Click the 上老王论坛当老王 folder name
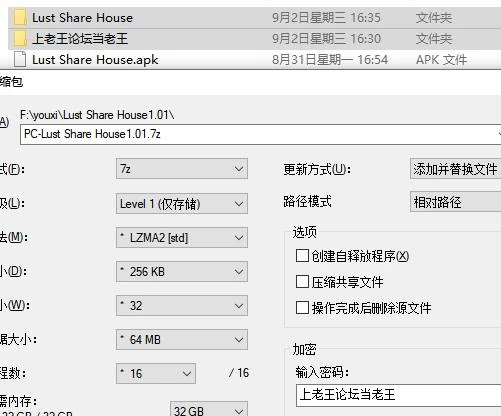 (80, 39)
